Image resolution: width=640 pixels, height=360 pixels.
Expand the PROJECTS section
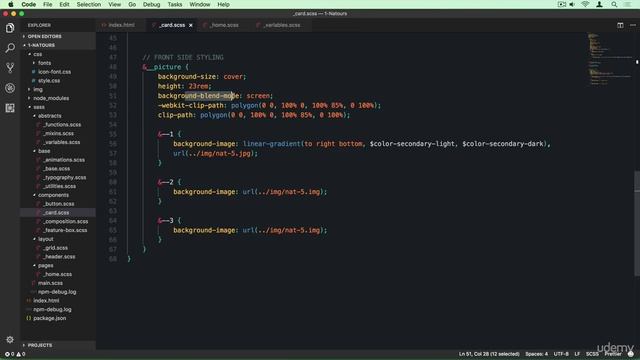(58, 345)
